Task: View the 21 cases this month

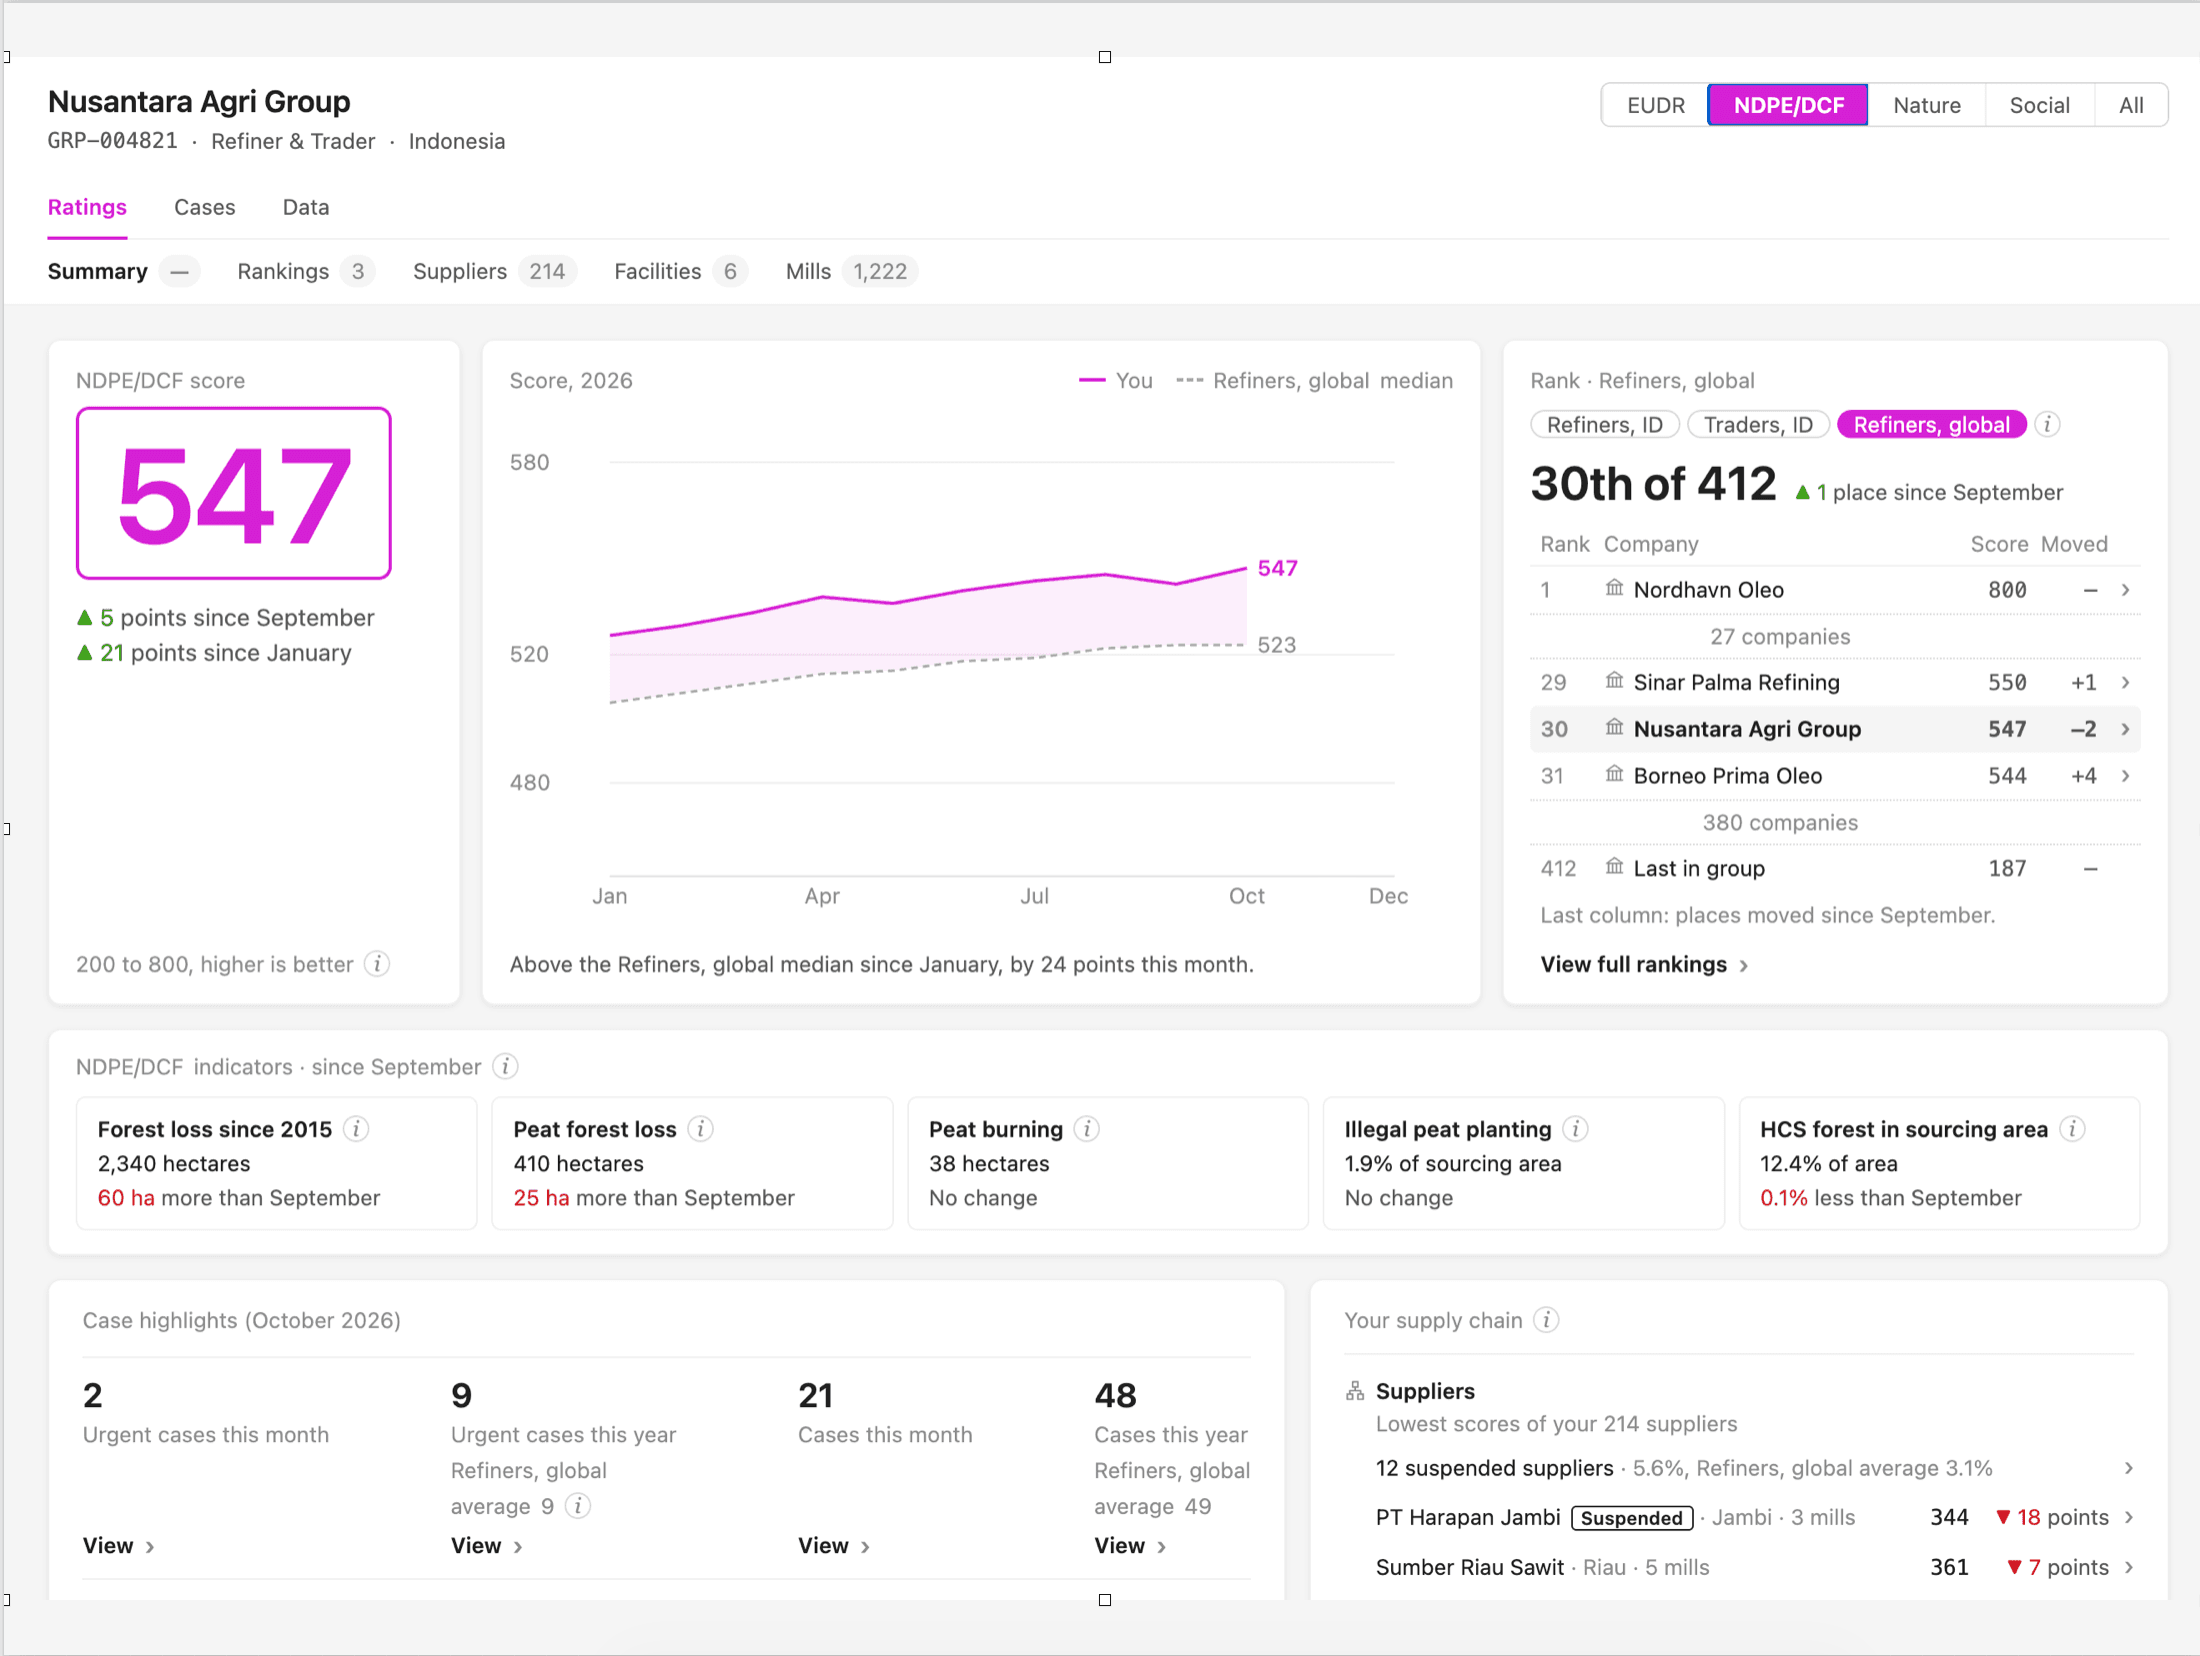Action: (833, 1546)
